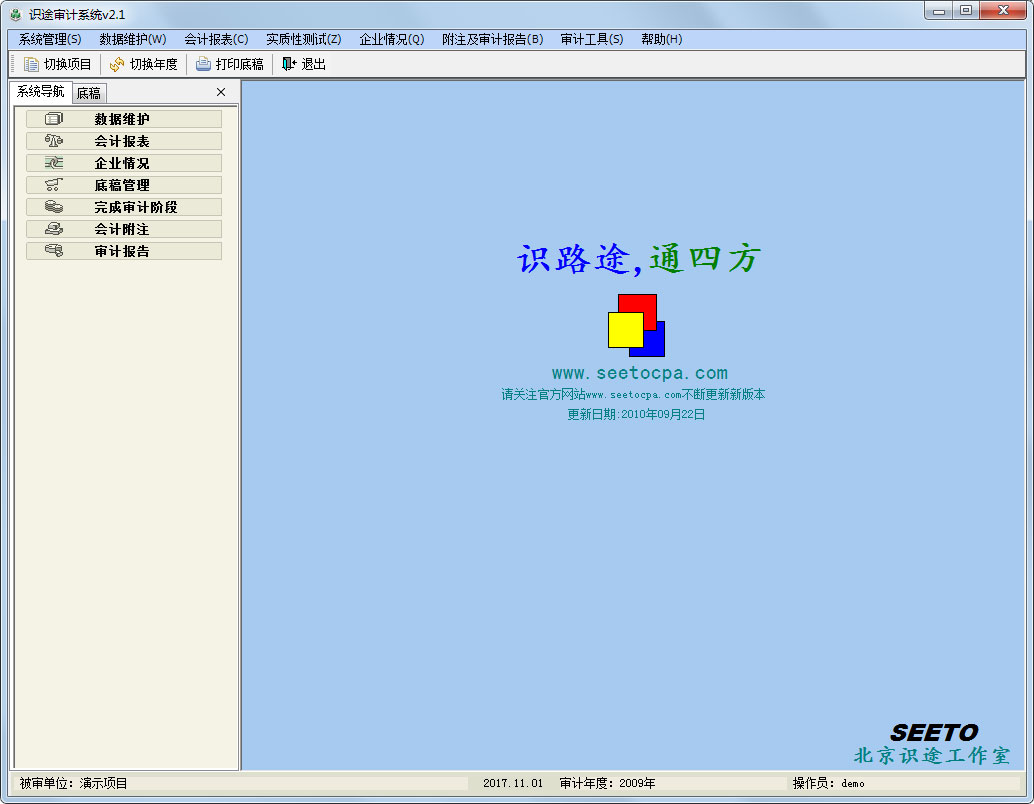Image resolution: width=1034 pixels, height=804 pixels.
Task: Click the overlapping colored squares logo
Action: 636,325
